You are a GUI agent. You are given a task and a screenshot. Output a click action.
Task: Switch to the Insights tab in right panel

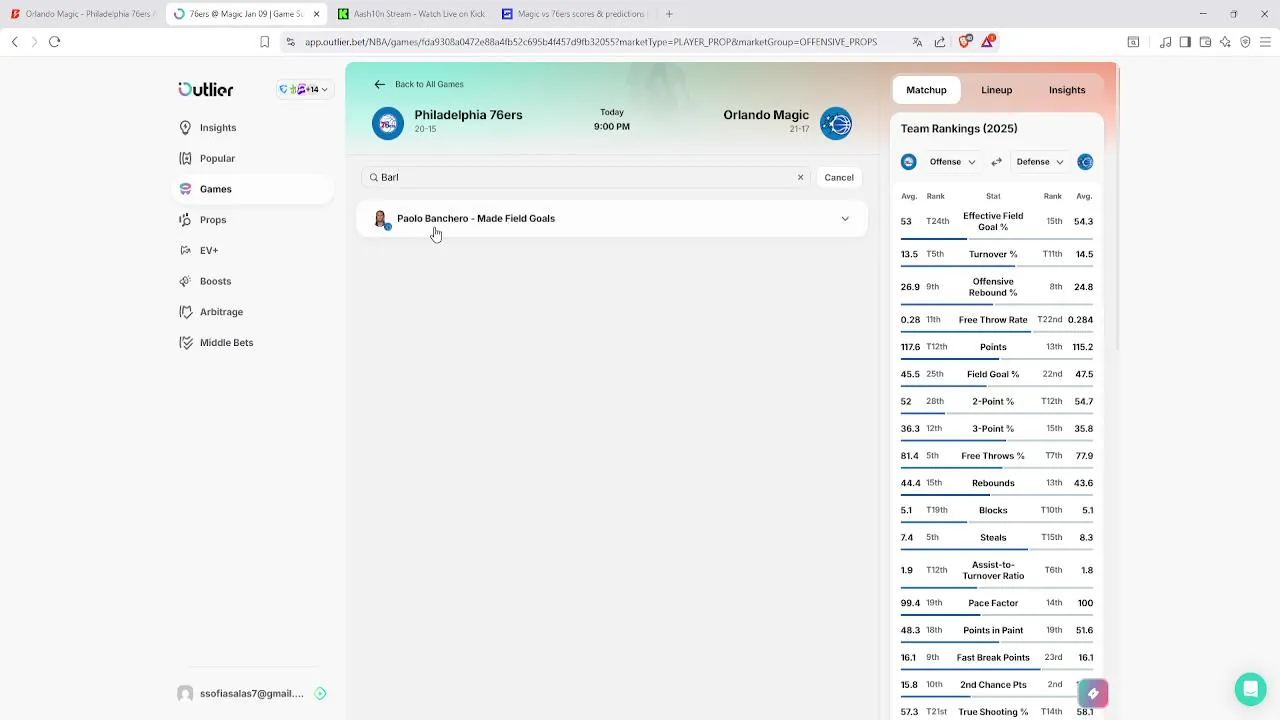(1067, 90)
